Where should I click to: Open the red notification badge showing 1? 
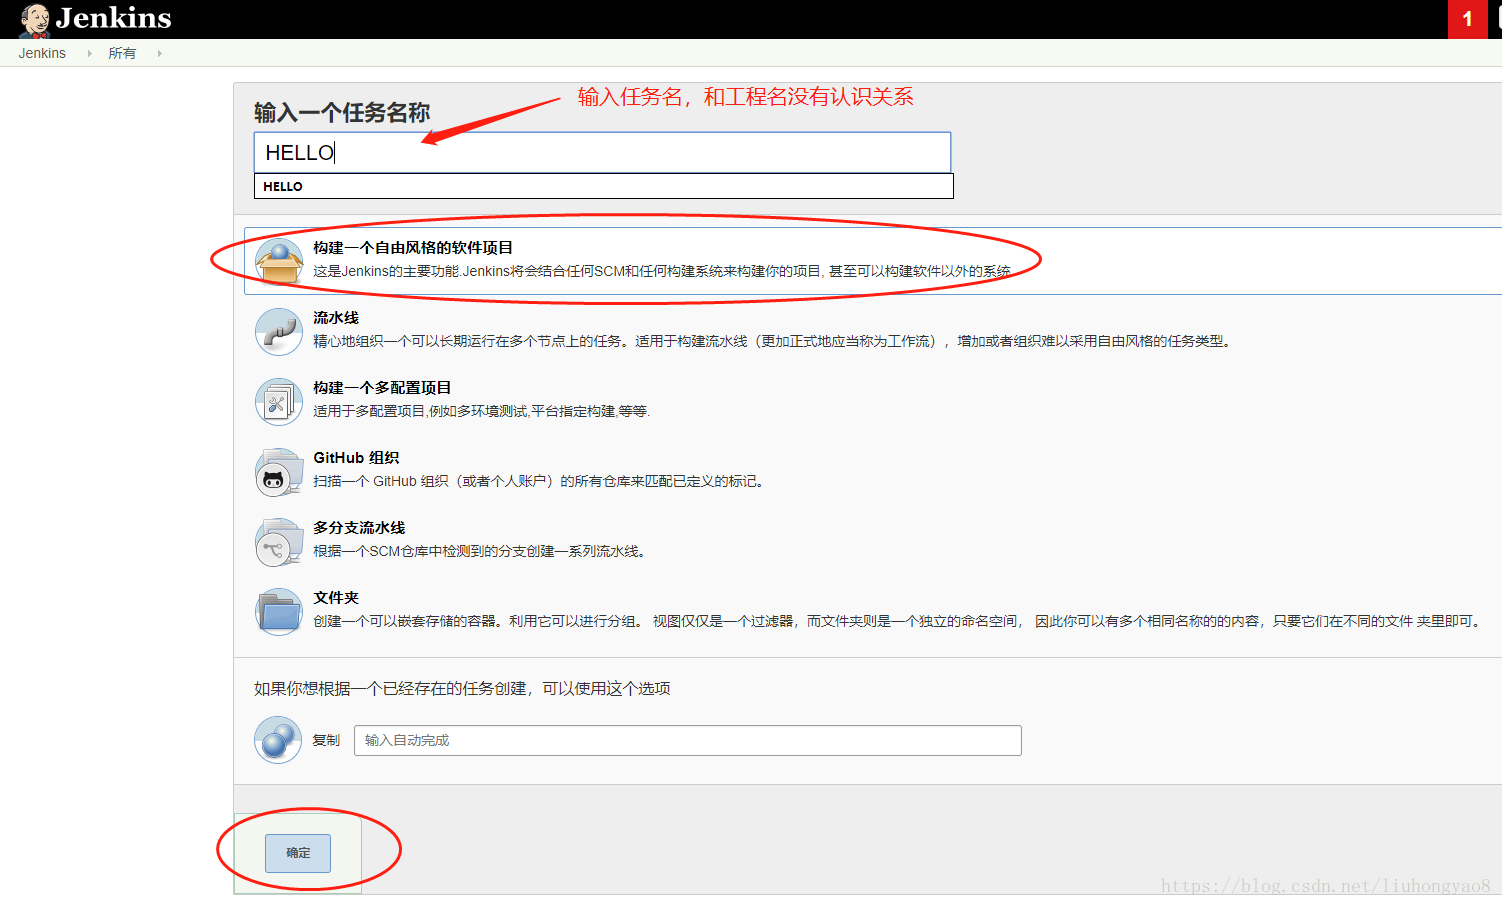(x=1467, y=19)
